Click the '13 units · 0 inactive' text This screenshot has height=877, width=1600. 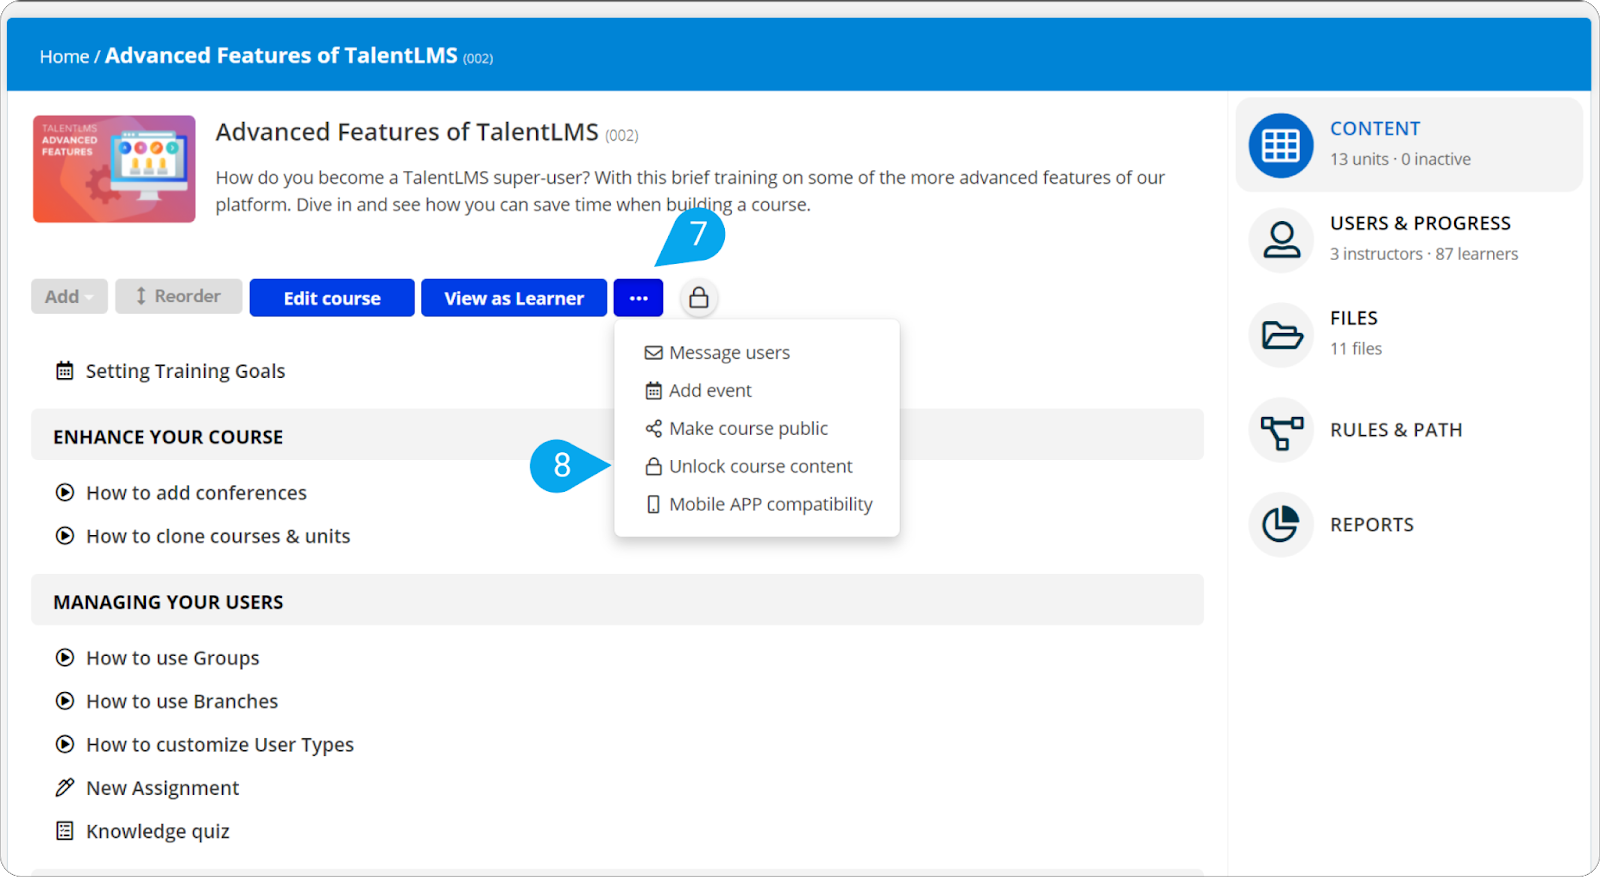[1400, 159]
